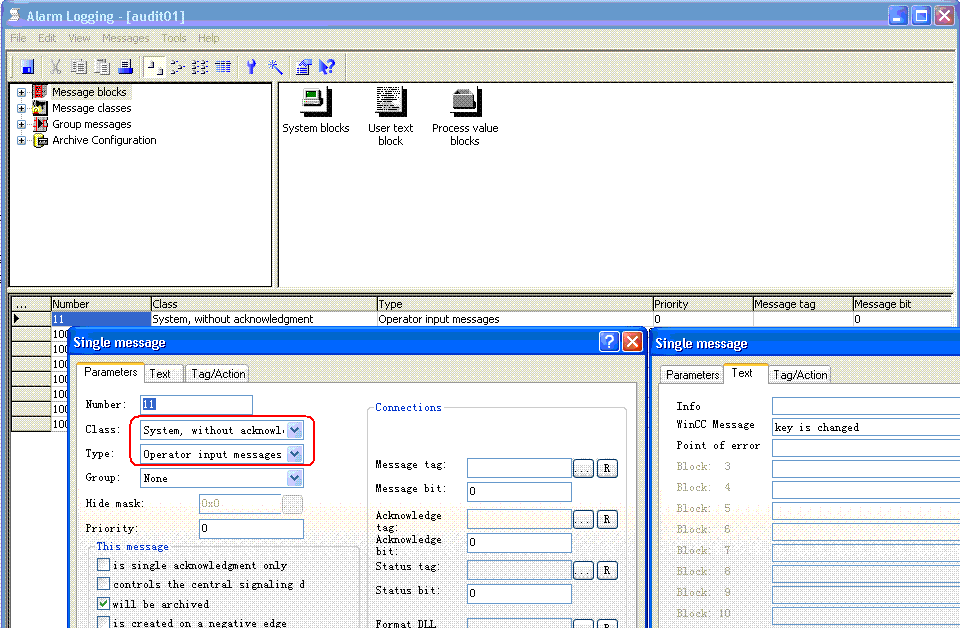Open the Class dropdown
This screenshot has width=960, height=628.
pos(294,430)
